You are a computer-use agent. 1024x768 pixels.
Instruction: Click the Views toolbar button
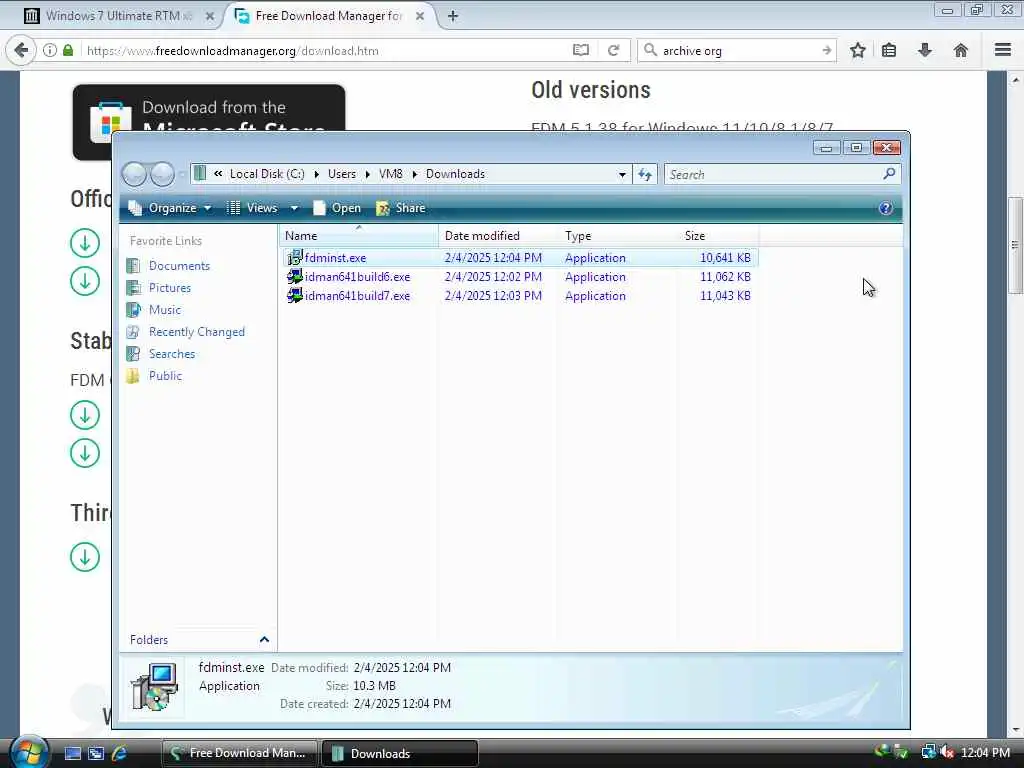pyautogui.click(x=252, y=208)
